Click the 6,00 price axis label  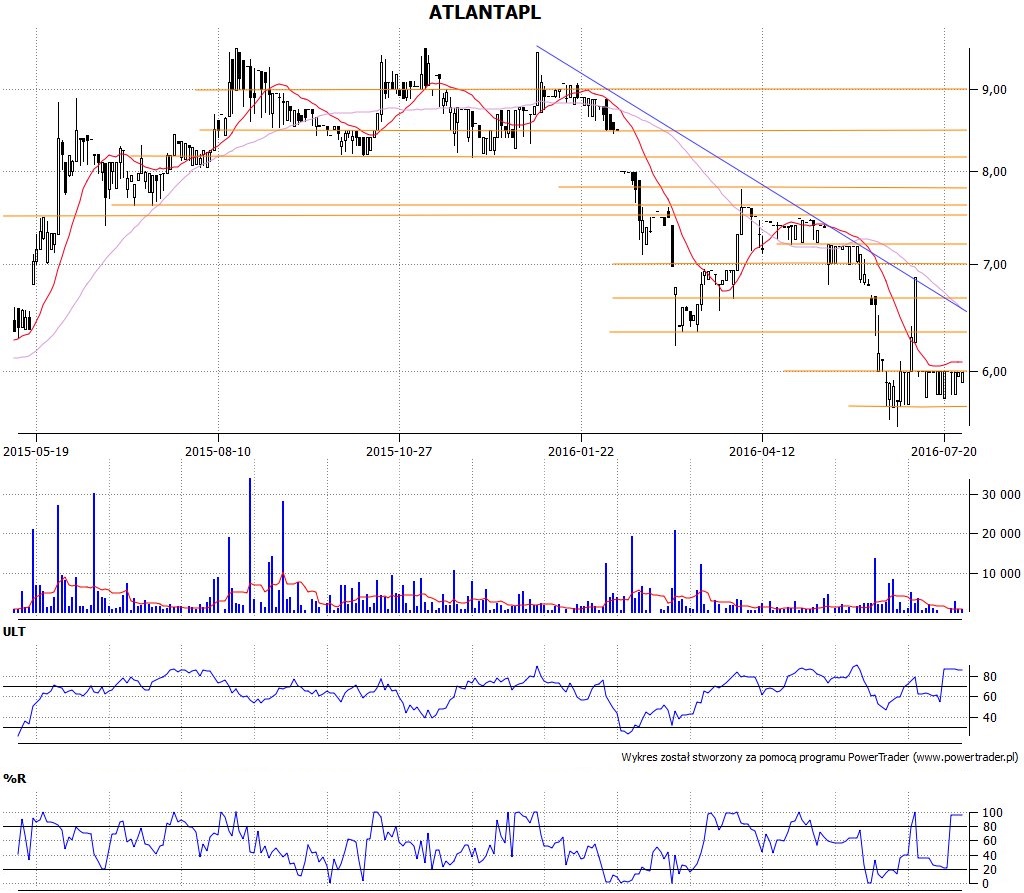pos(994,372)
